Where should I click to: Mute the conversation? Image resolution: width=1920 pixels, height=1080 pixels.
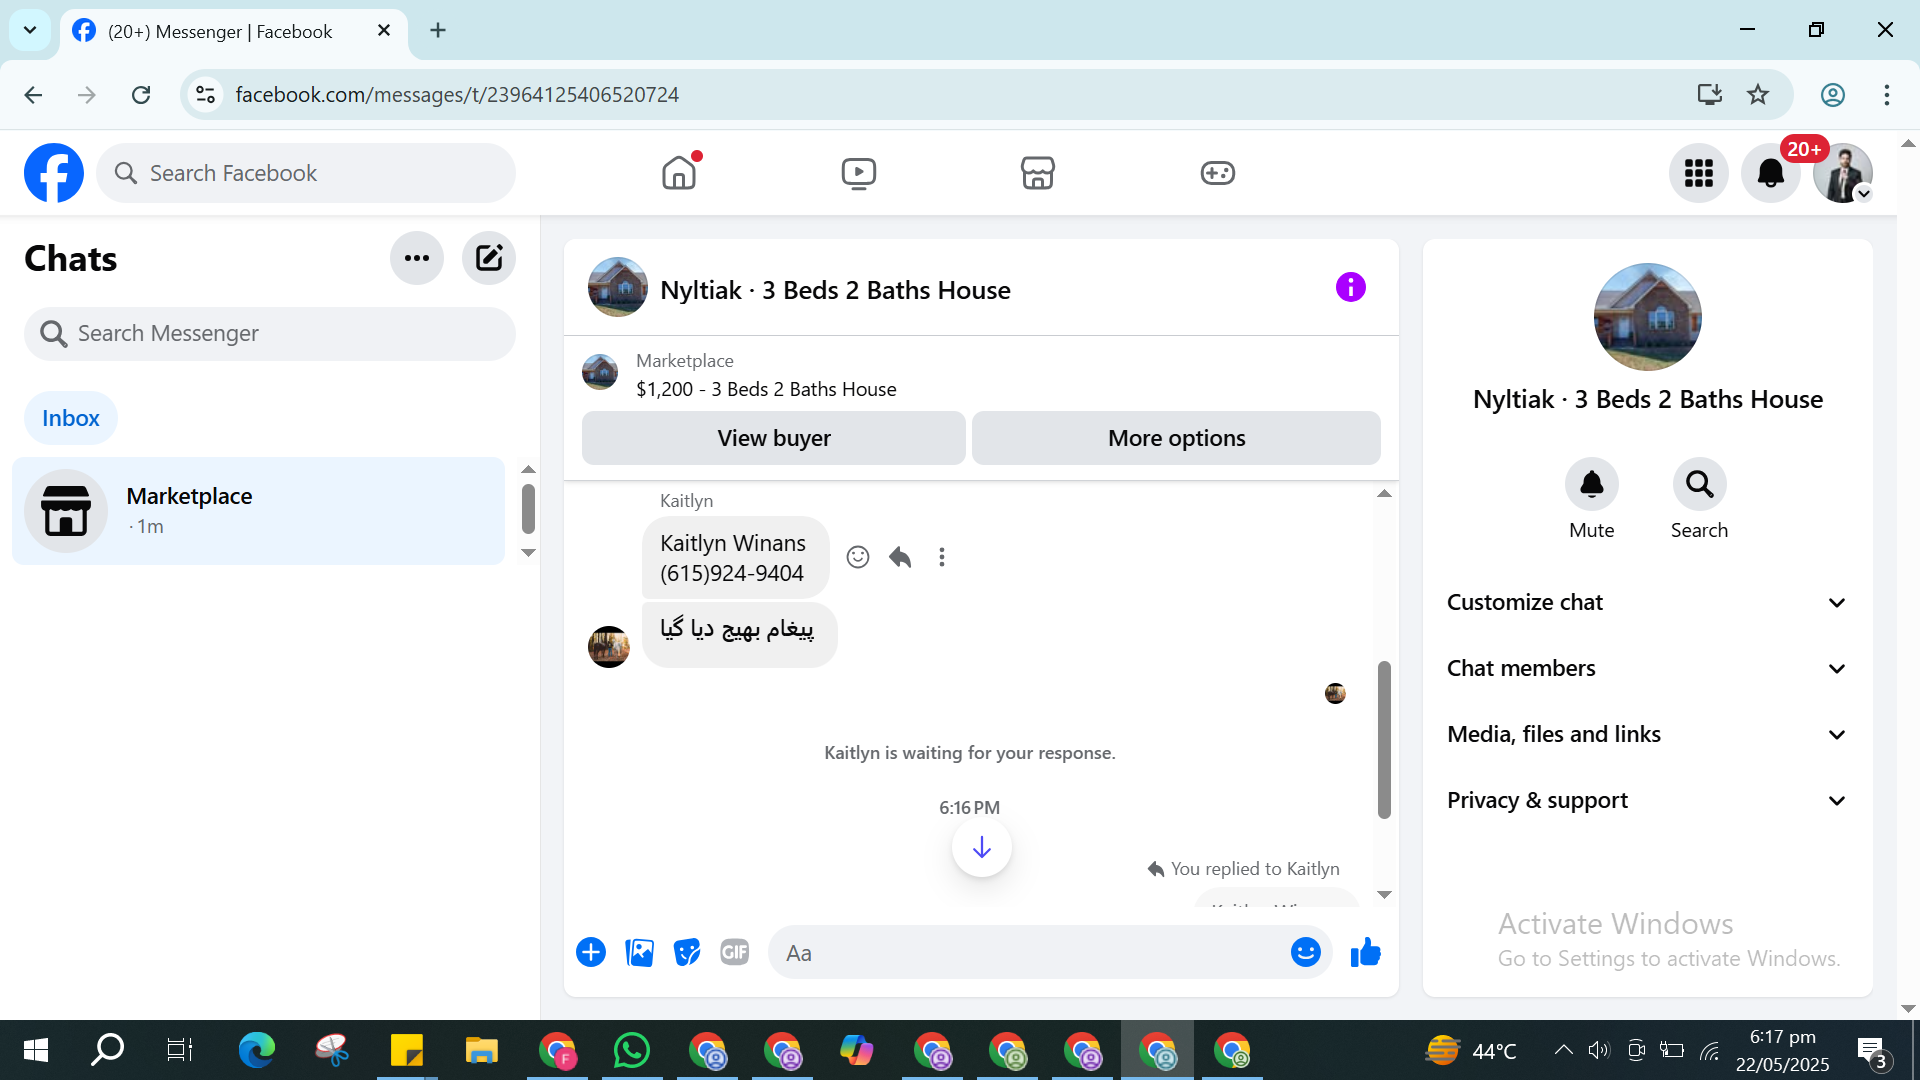coord(1592,485)
